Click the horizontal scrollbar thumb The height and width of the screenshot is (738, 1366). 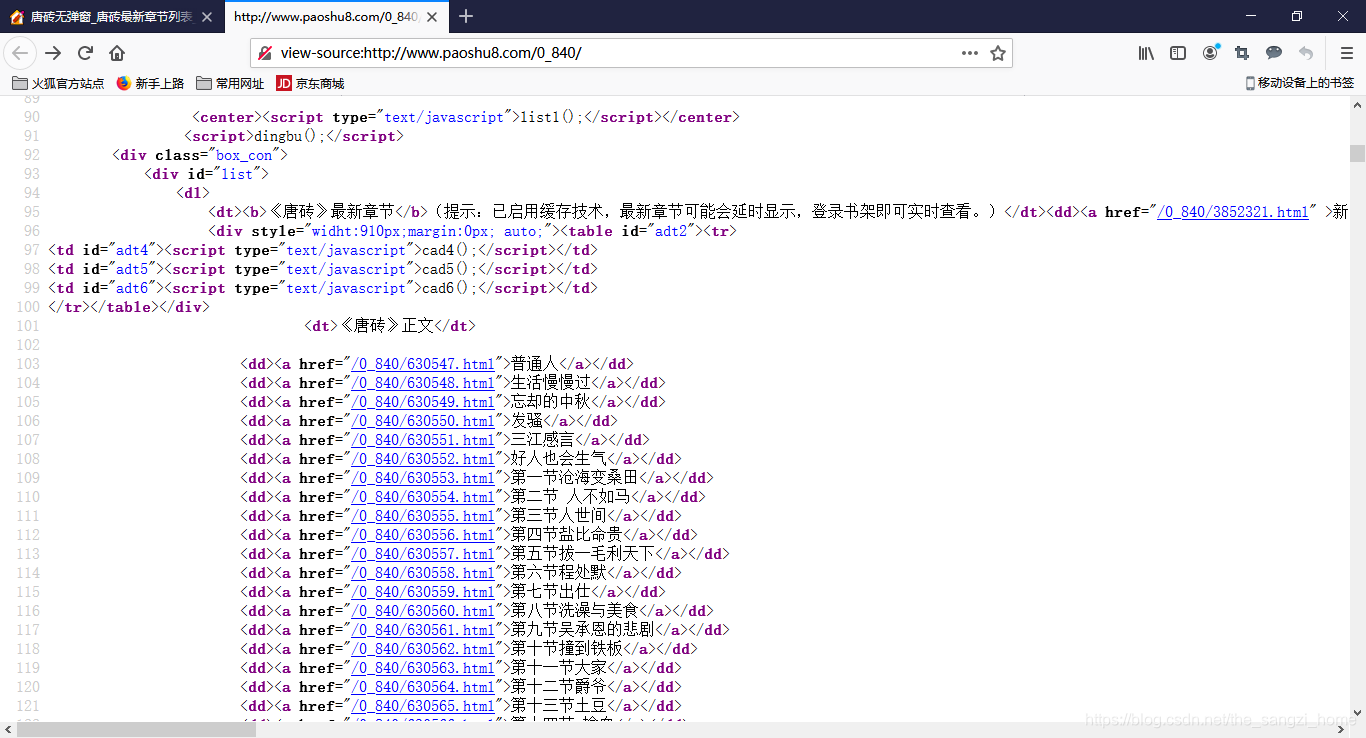tap(136, 730)
